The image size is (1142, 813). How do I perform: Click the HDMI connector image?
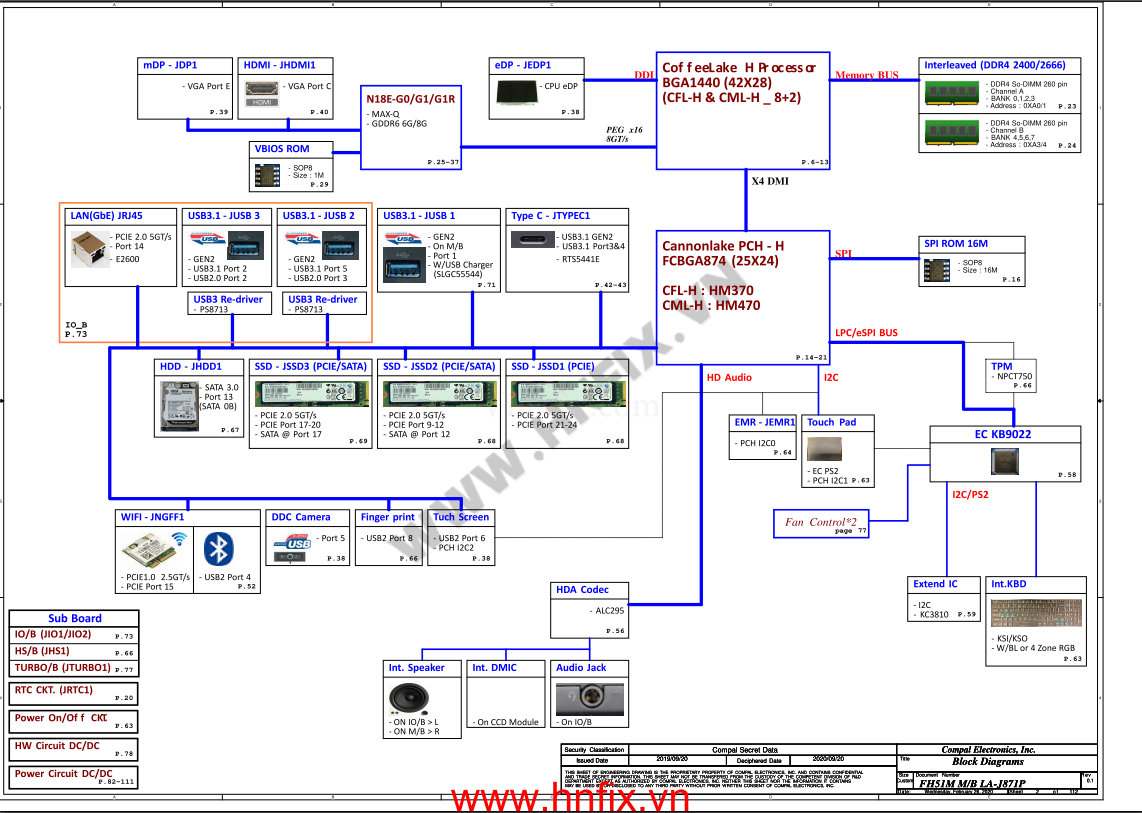click(x=262, y=92)
